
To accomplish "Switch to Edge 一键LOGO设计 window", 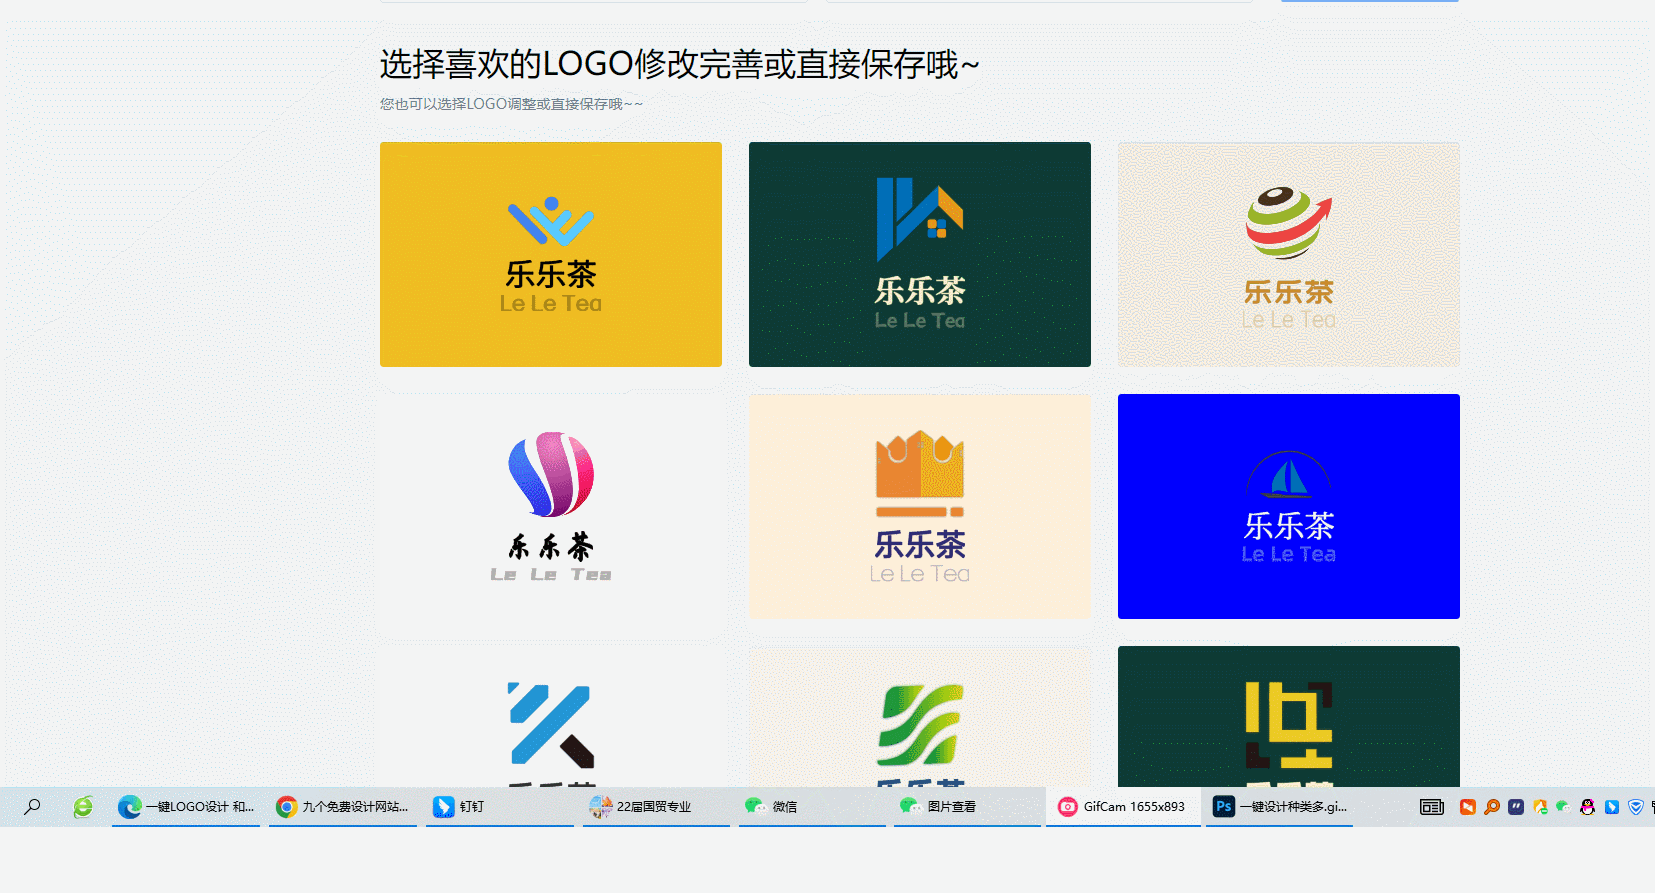I will (186, 806).
